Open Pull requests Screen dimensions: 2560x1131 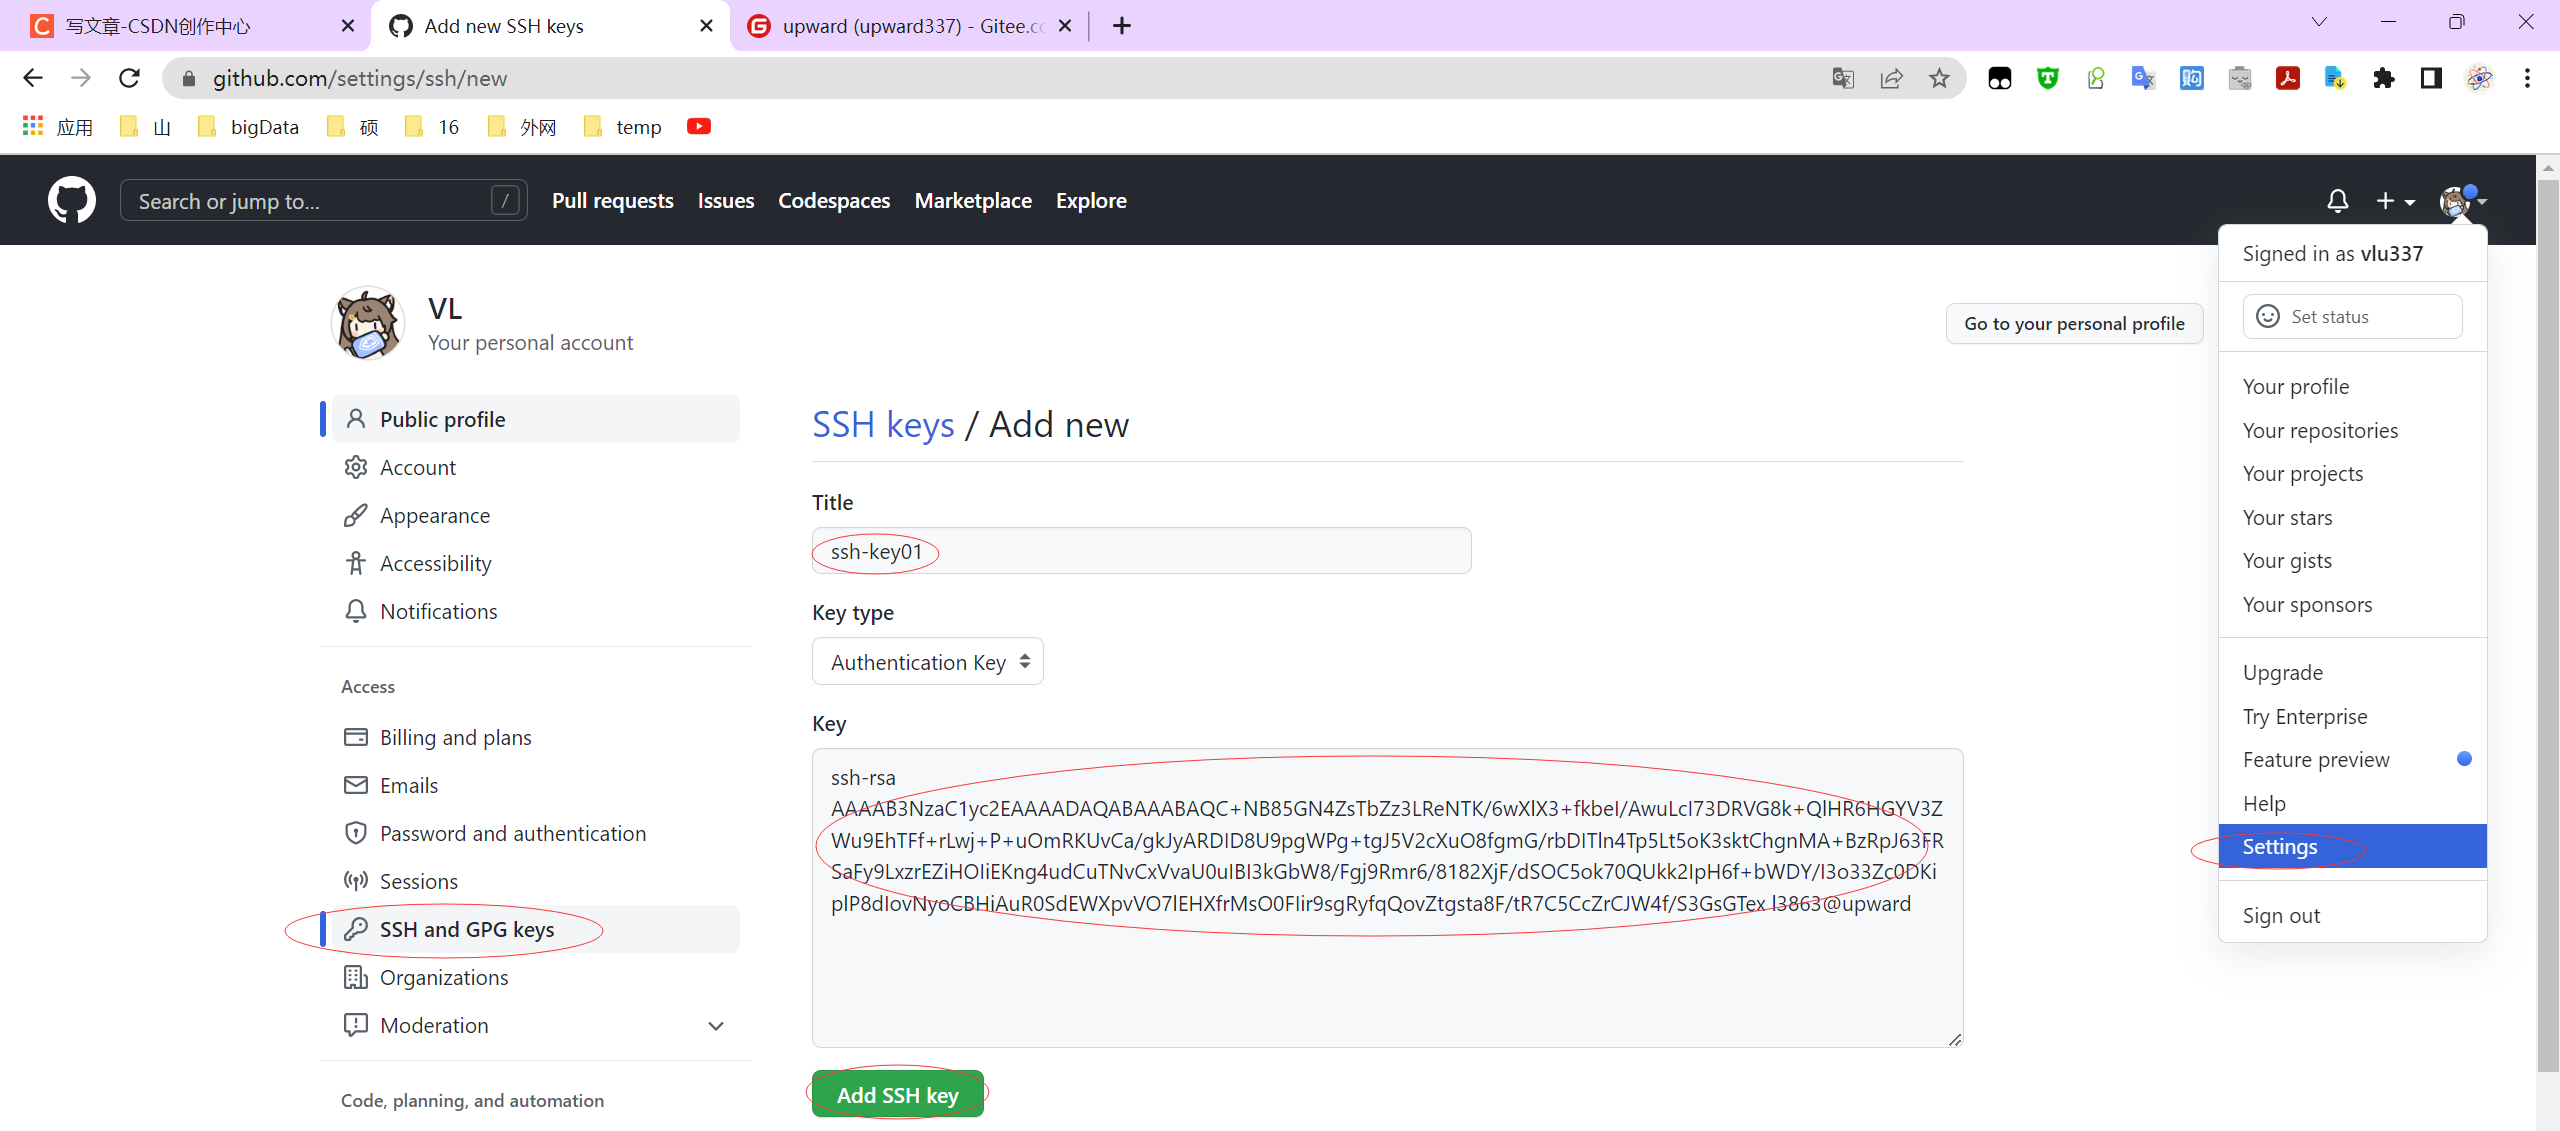(x=613, y=201)
